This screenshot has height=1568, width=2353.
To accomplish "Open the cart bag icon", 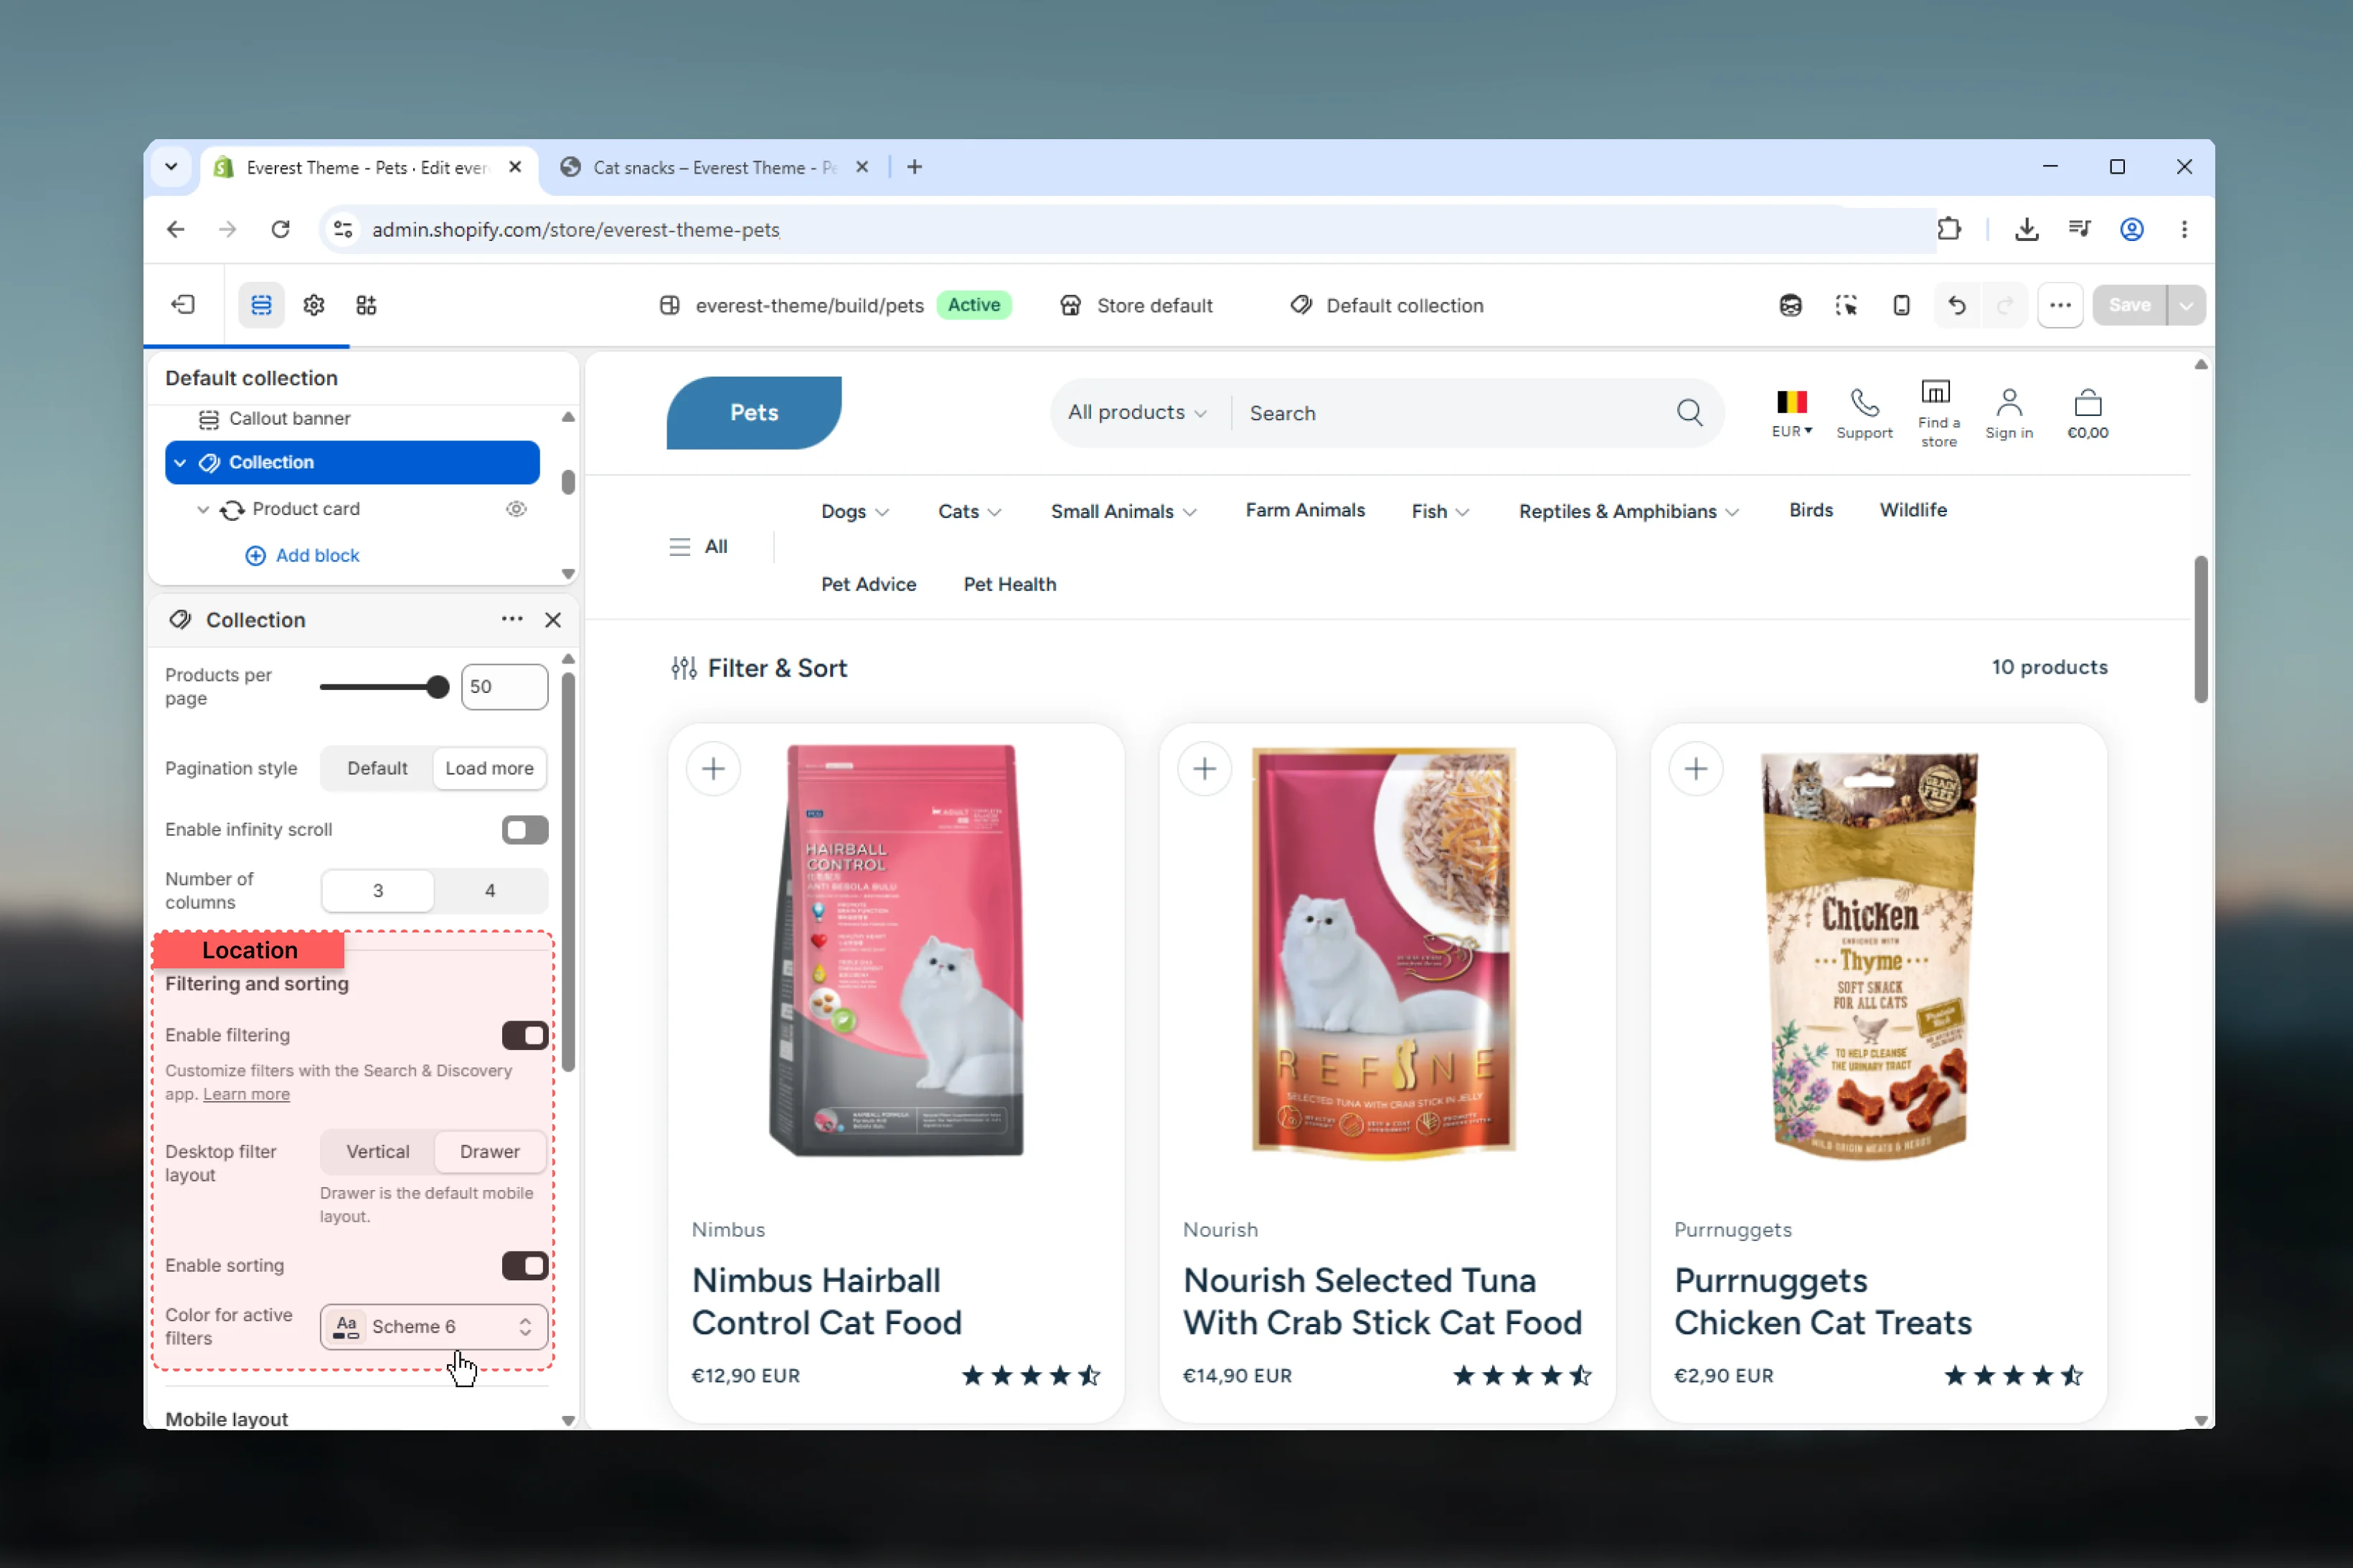I will coord(2087,403).
